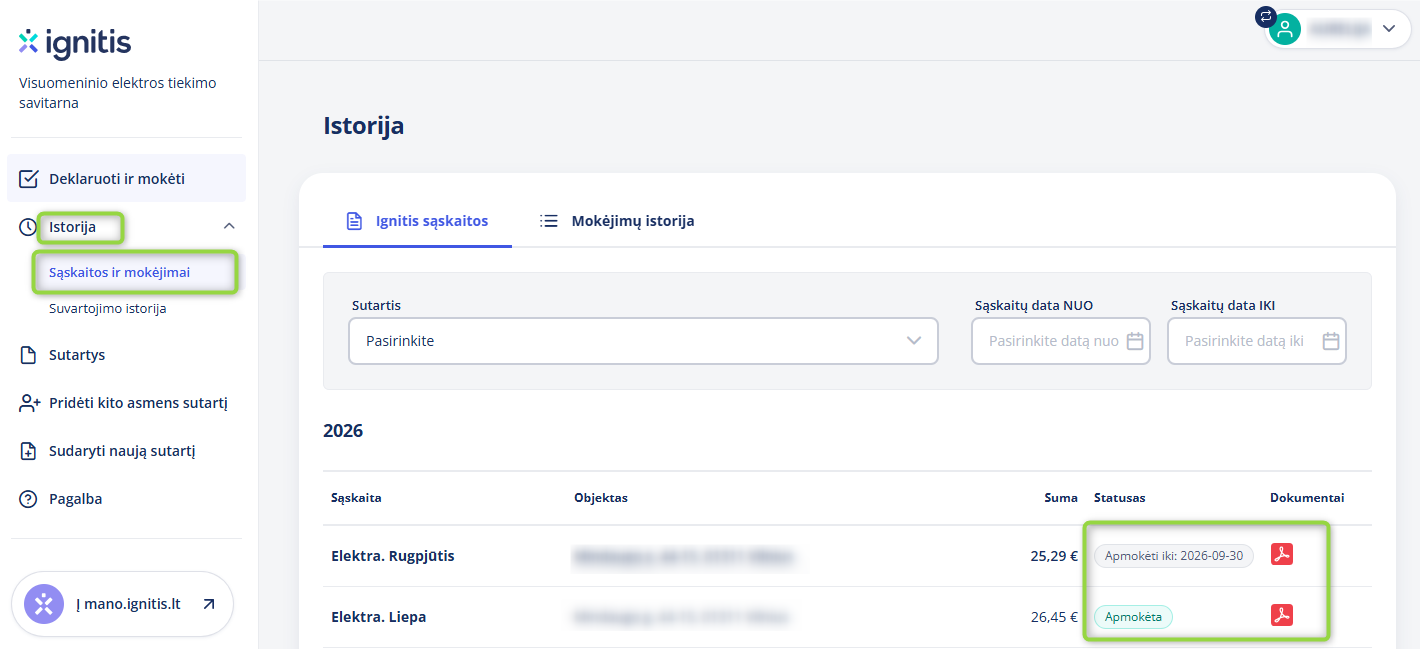Click the new contract plus-document icon
This screenshot has width=1420, height=649.
[x=29, y=451]
